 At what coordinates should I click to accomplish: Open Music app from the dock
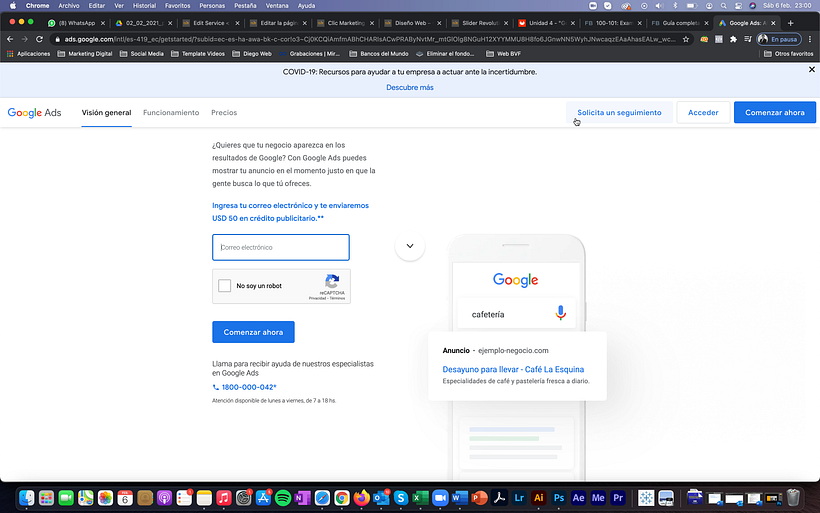click(x=224, y=498)
